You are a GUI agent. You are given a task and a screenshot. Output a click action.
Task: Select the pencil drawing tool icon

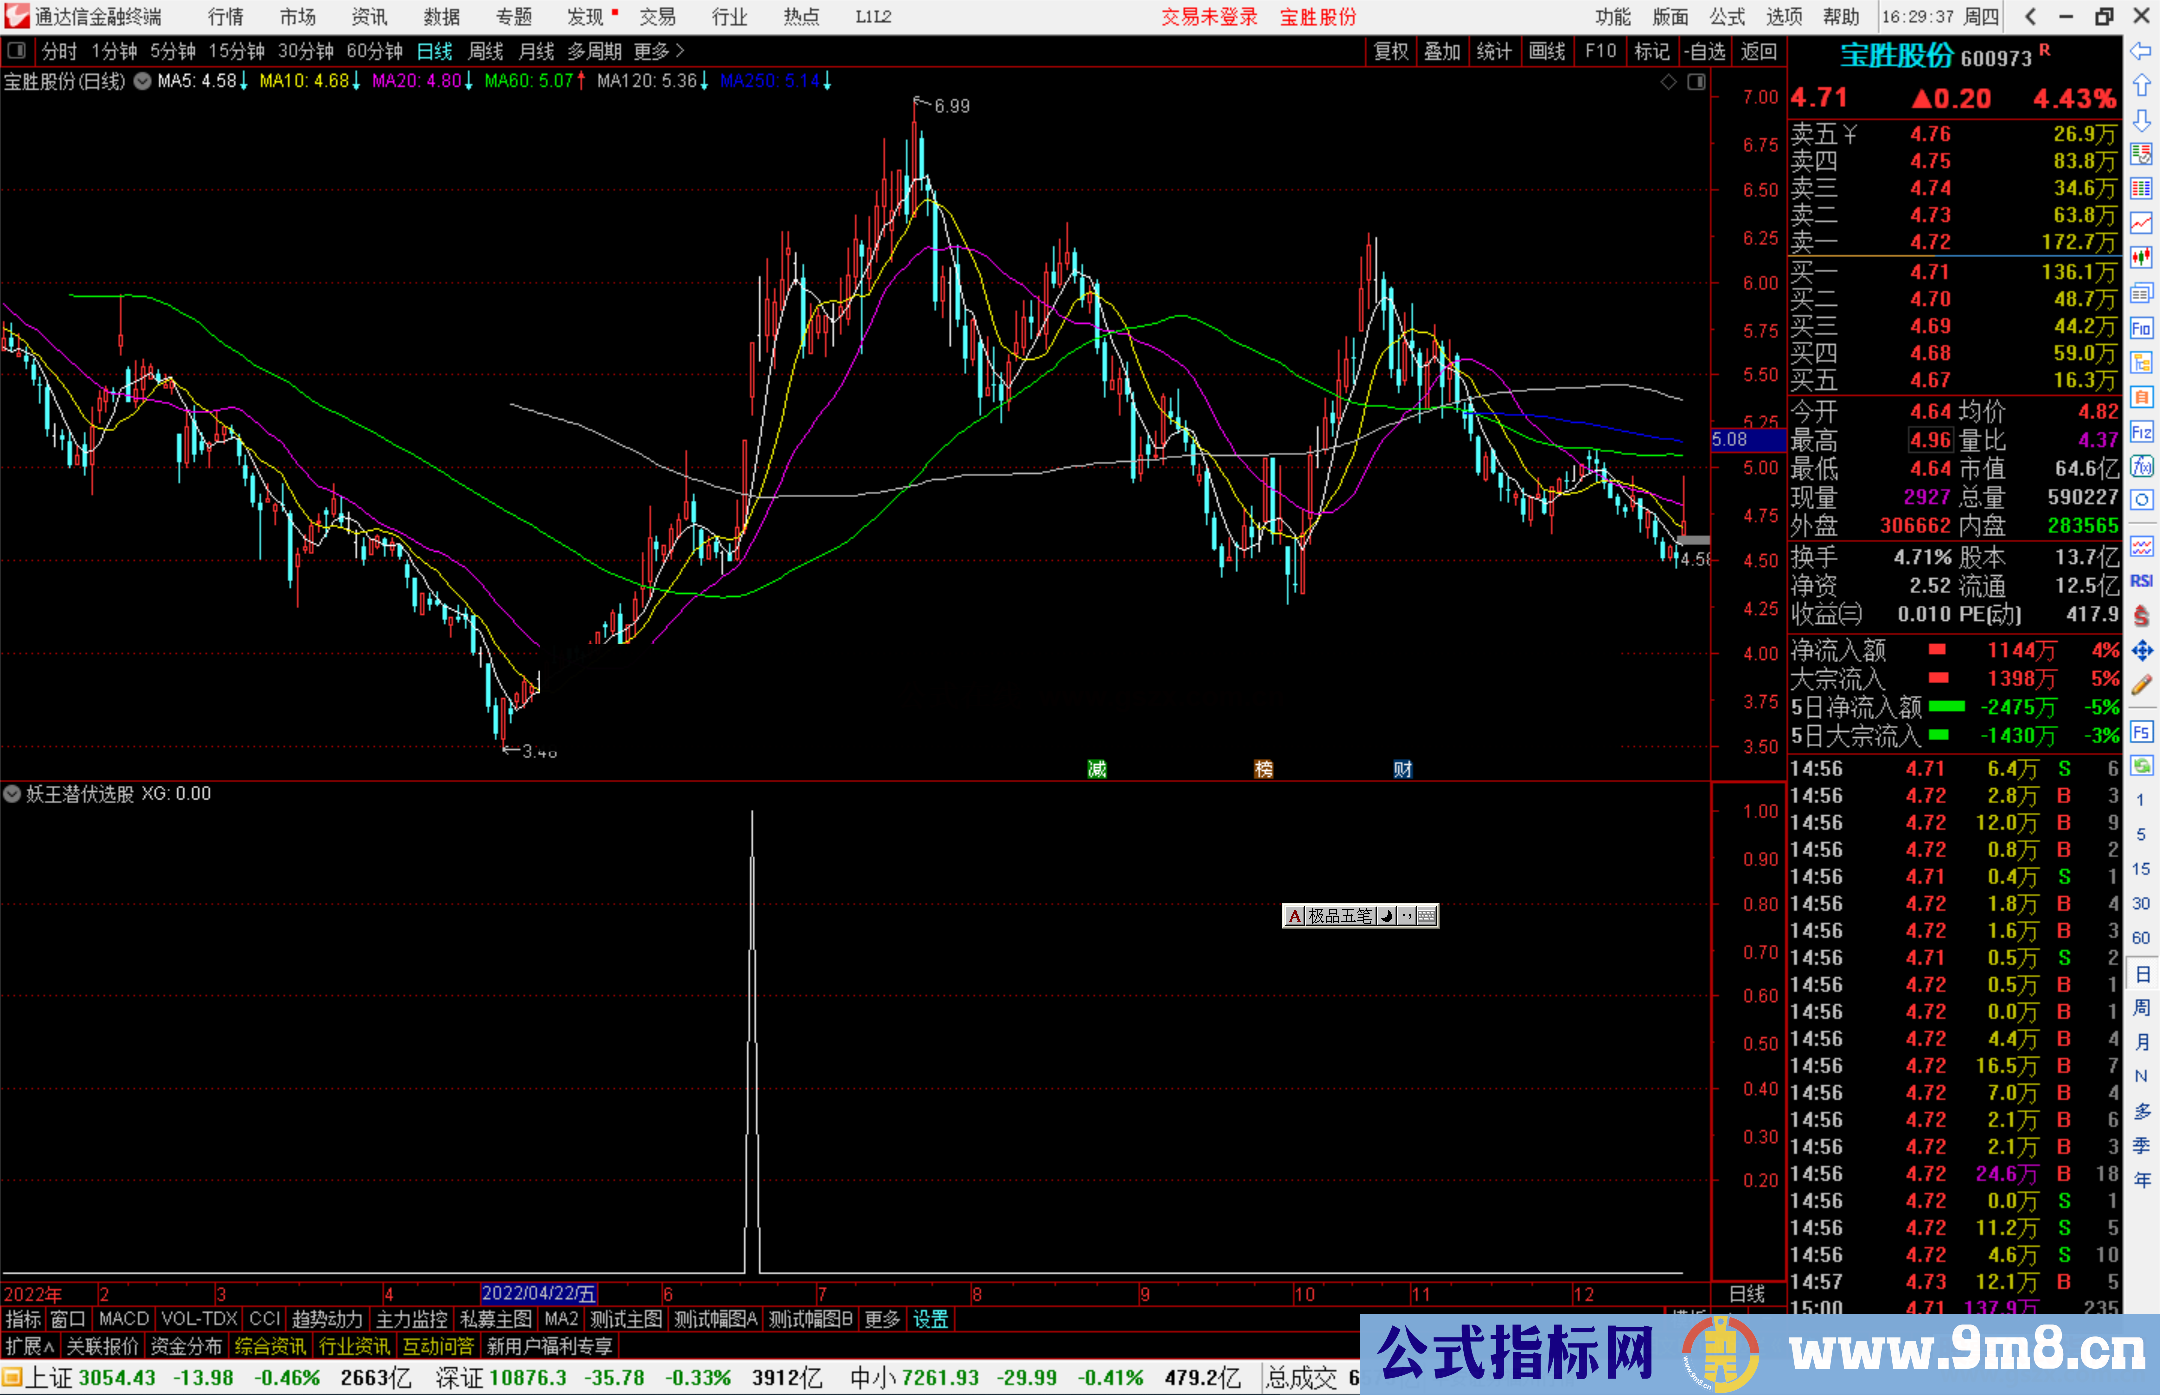point(2141,685)
